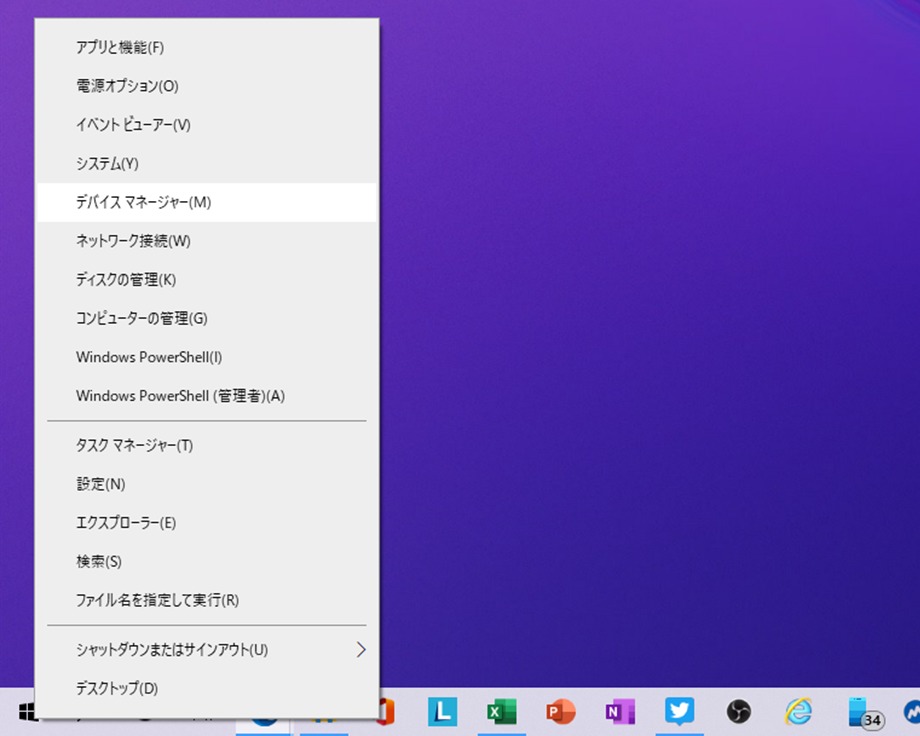Launch PowerPoint from the taskbar
920x736 pixels.
[561, 712]
